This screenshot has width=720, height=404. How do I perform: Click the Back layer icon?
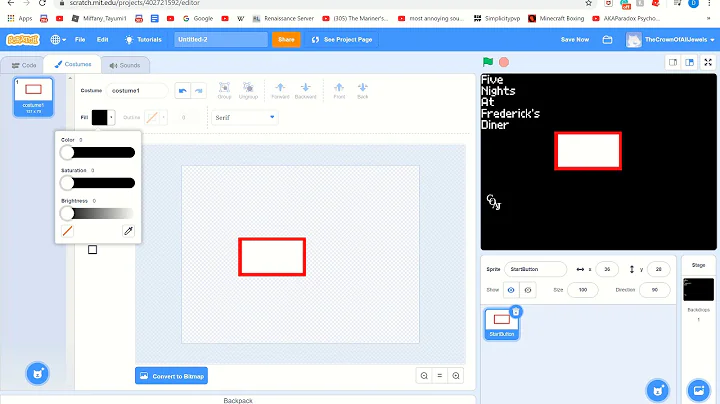tap(362, 90)
